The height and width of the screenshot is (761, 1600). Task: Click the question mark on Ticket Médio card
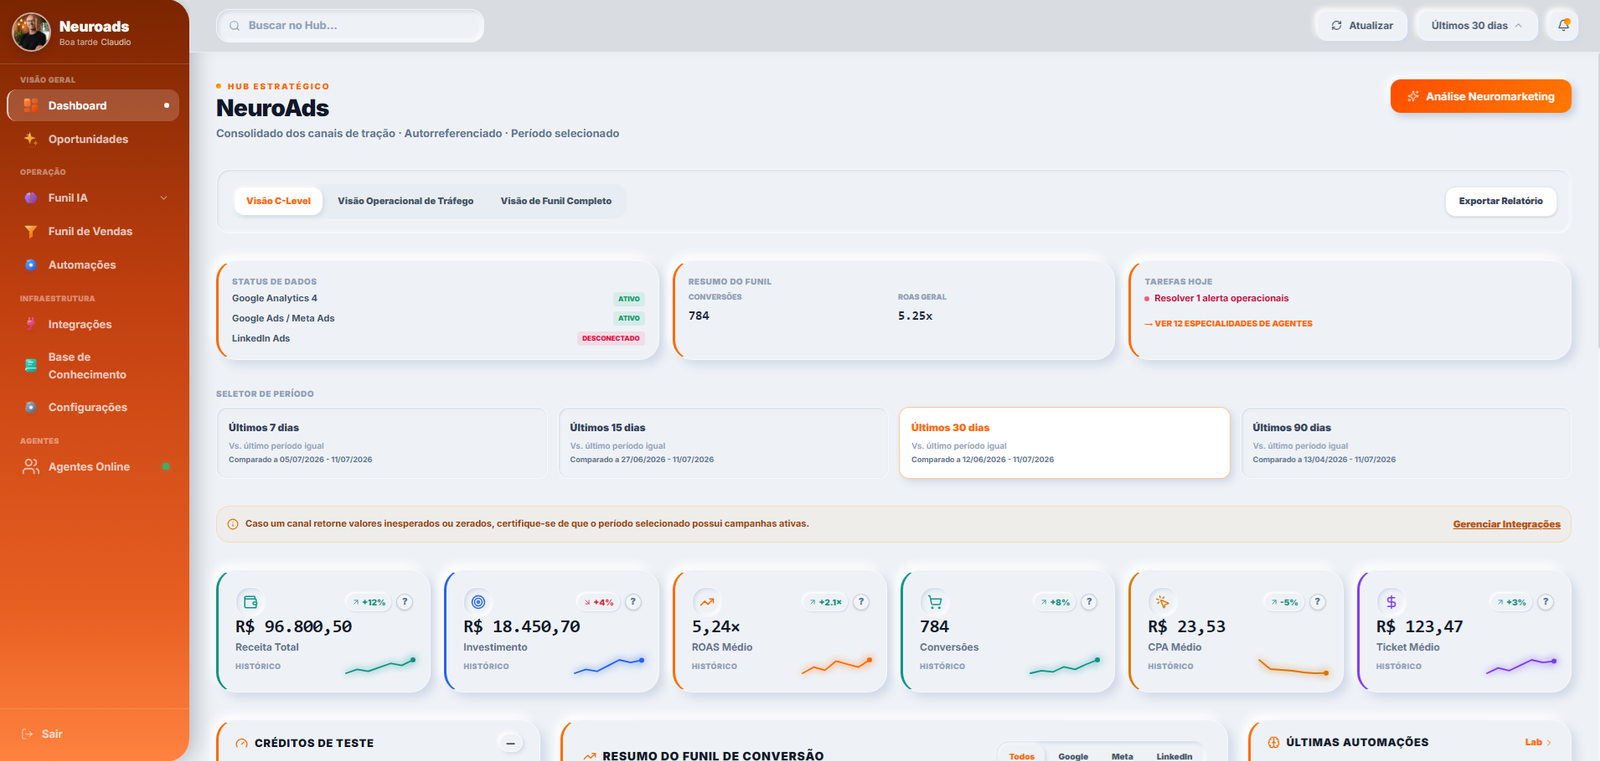[x=1546, y=602]
